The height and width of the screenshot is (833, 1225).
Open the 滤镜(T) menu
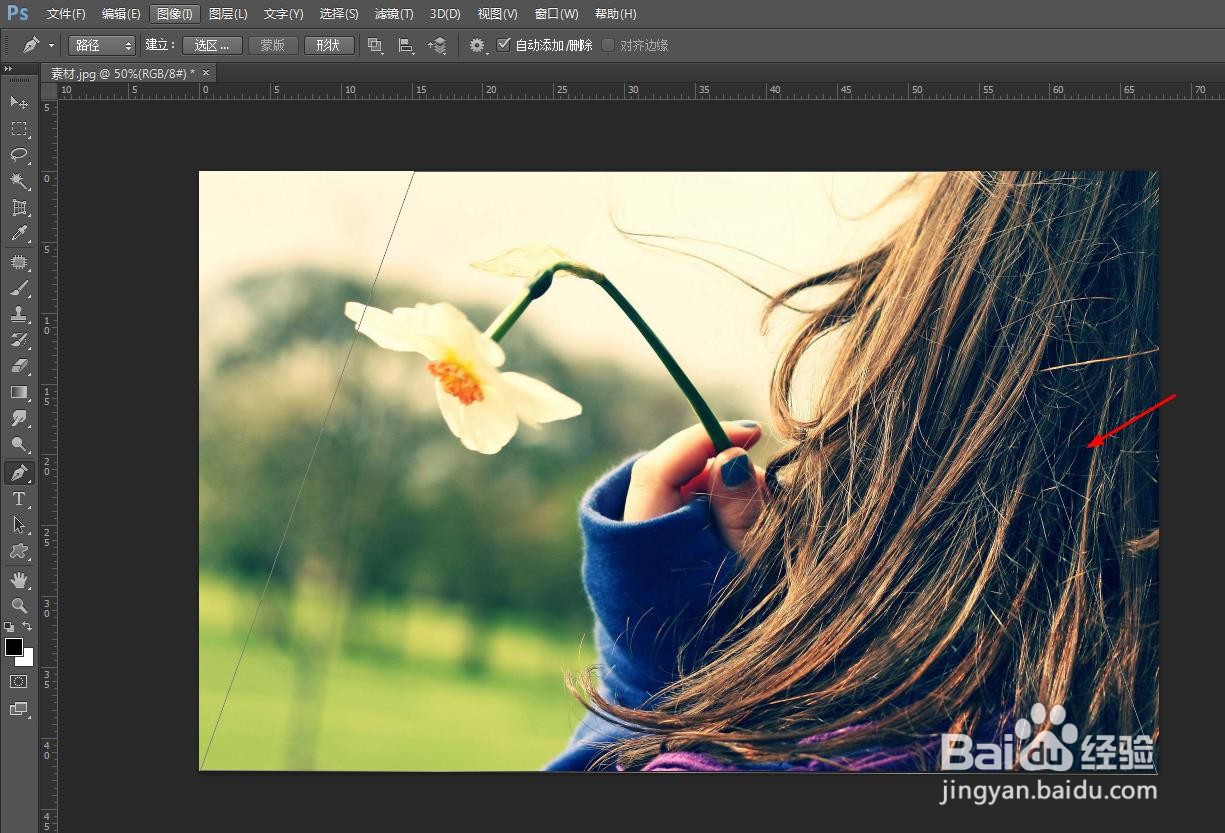(394, 14)
